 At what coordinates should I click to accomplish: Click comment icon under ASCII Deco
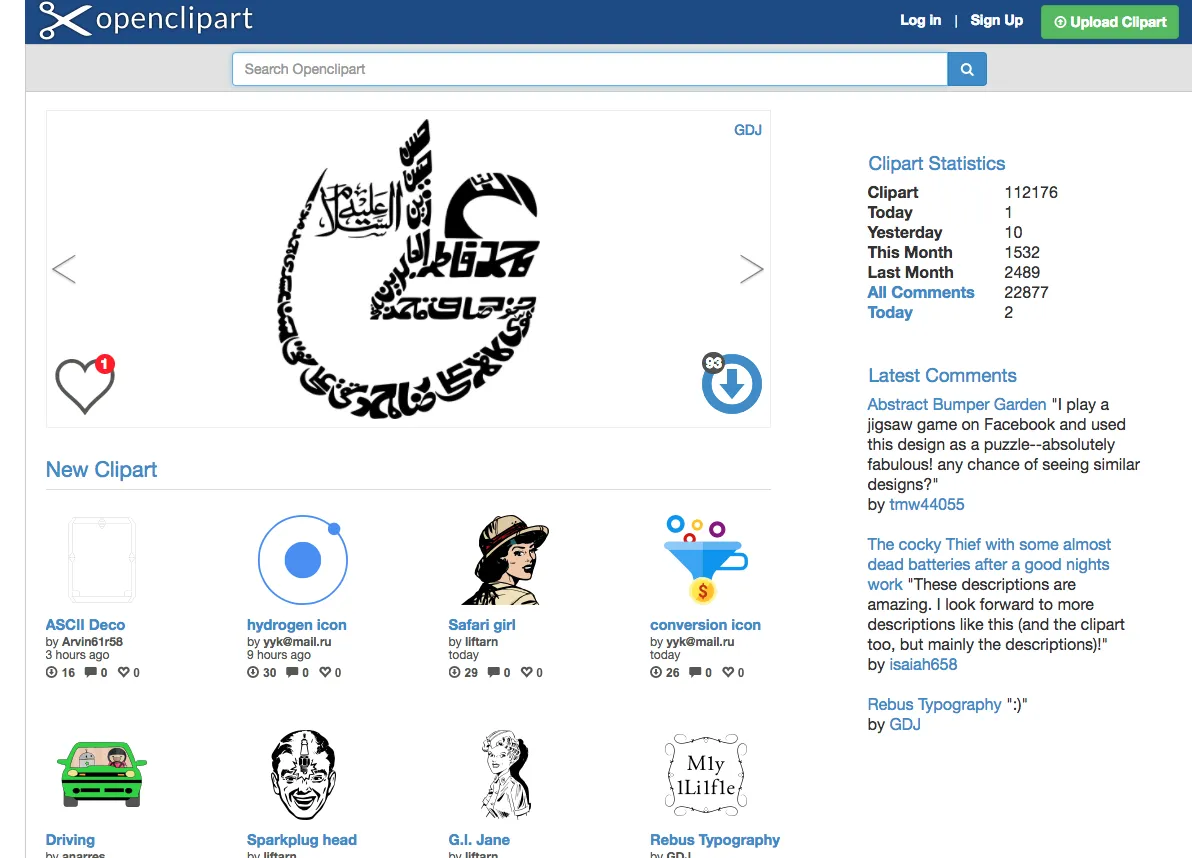[91, 673]
